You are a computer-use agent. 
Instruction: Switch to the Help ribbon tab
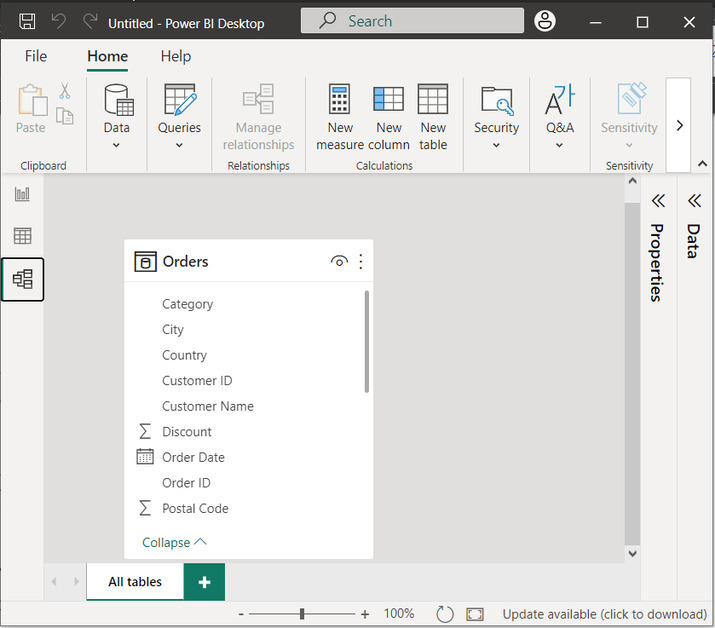point(176,56)
